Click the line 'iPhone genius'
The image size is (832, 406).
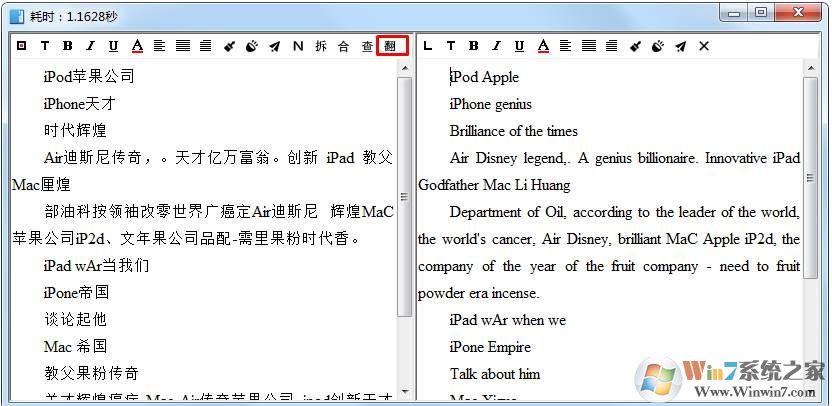[490, 104]
